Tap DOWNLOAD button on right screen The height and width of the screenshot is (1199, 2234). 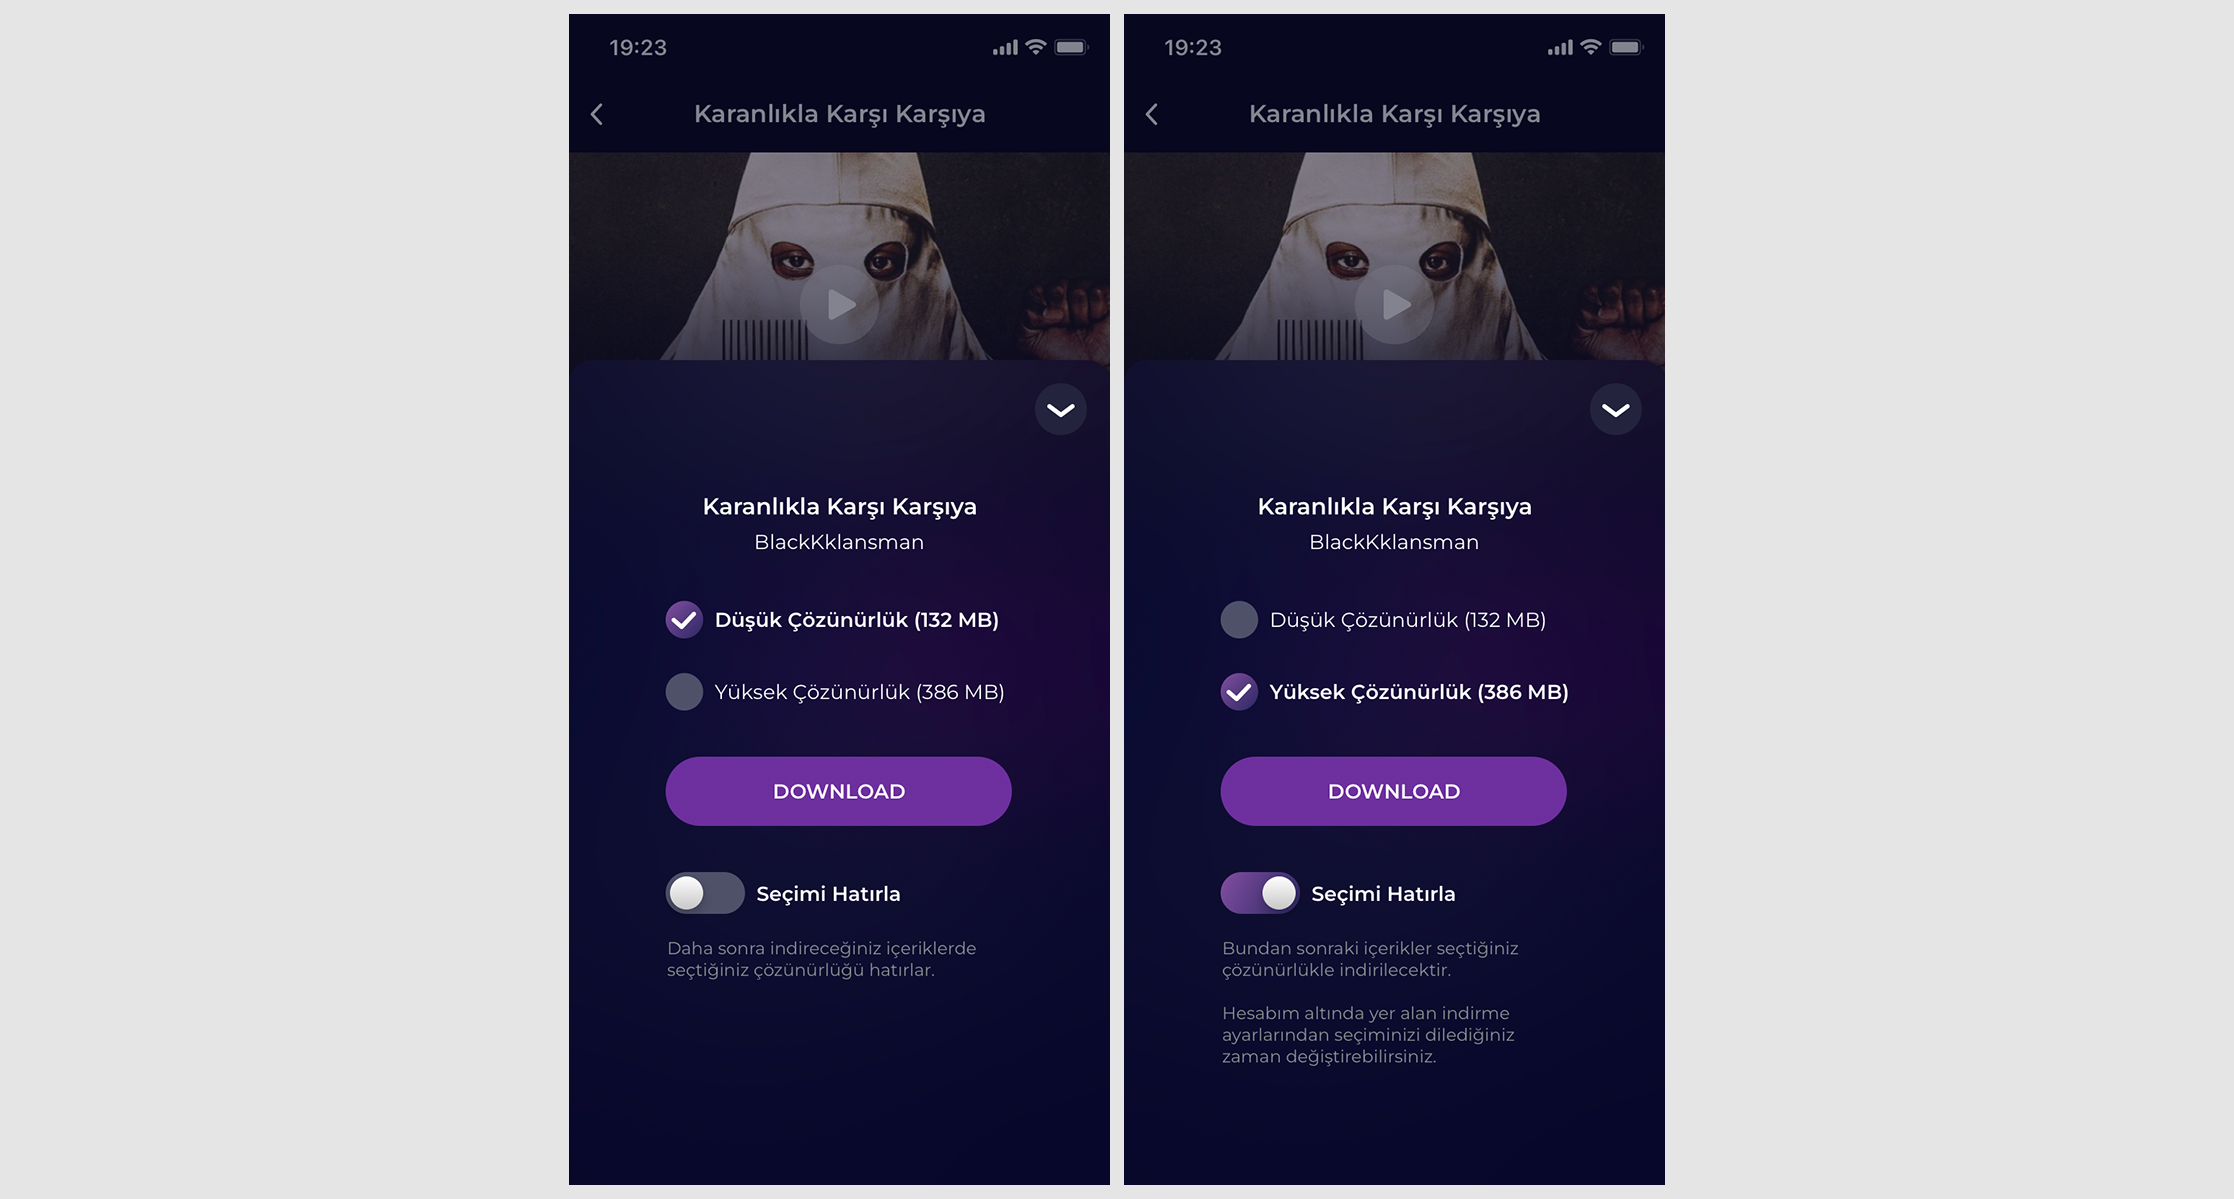[1394, 791]
